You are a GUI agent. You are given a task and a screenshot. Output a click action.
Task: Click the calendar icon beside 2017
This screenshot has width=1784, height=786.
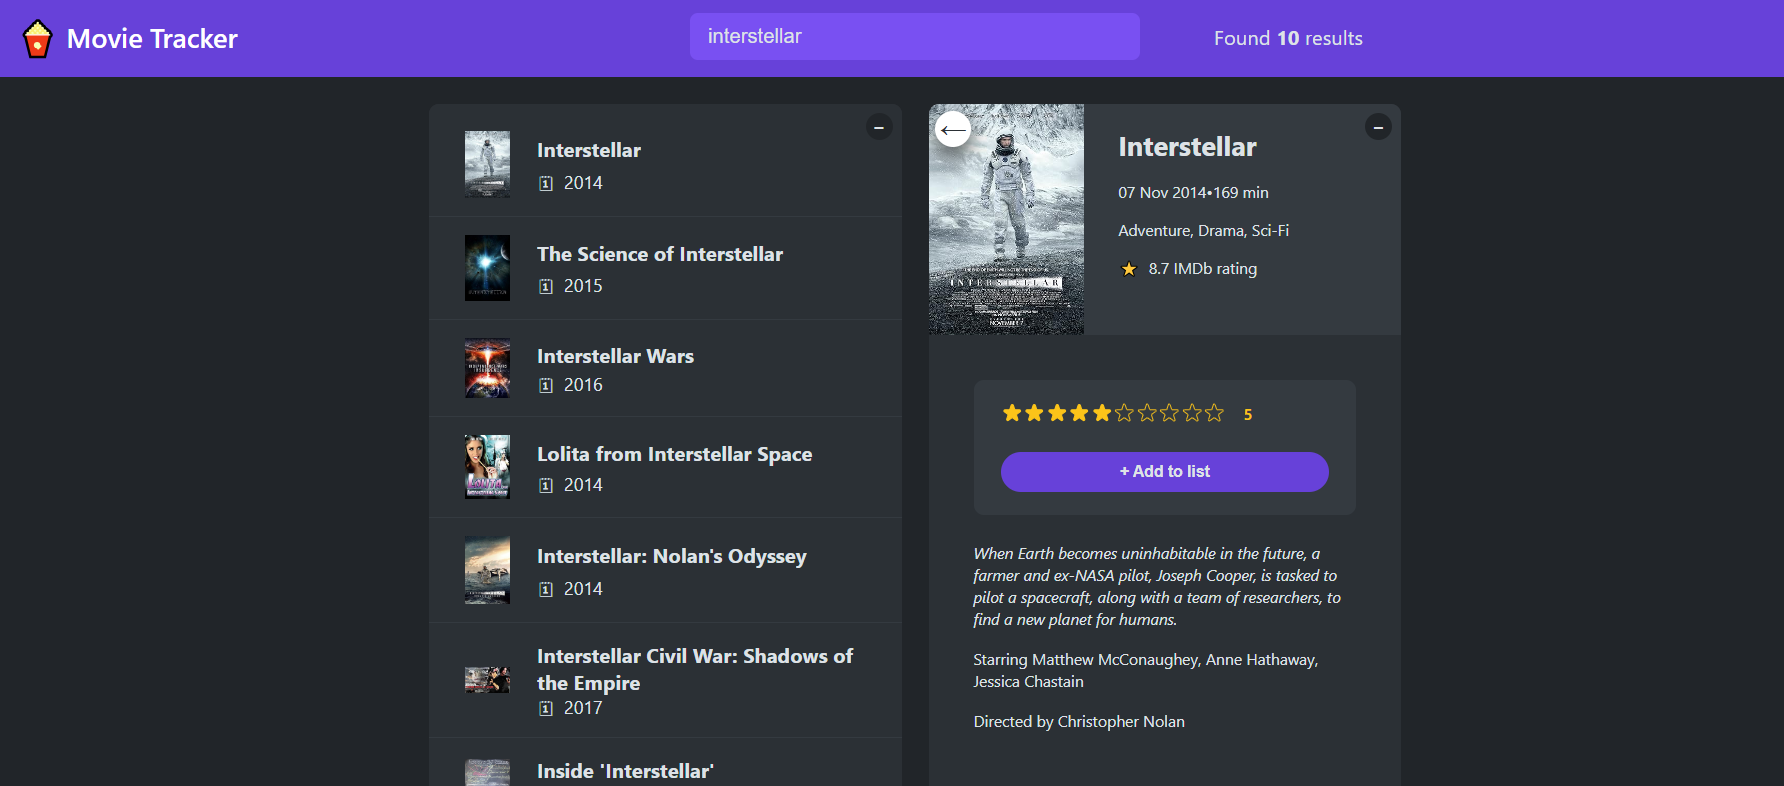546,708
